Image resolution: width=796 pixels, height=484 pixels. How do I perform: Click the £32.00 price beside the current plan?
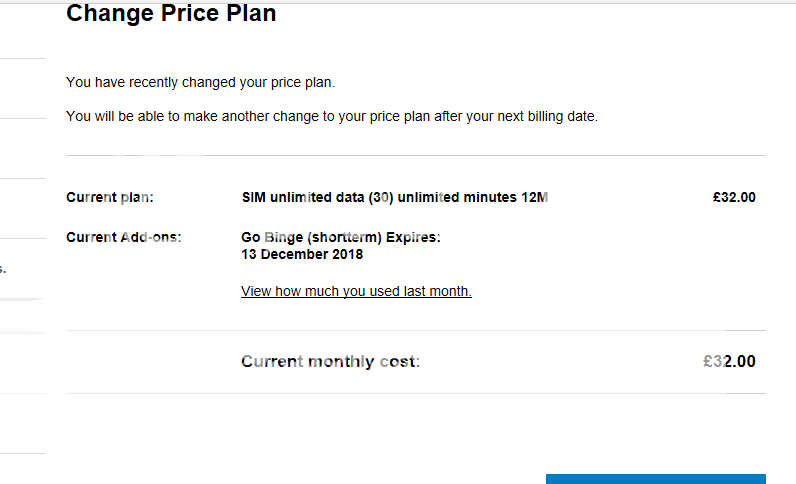click(734, 197)
